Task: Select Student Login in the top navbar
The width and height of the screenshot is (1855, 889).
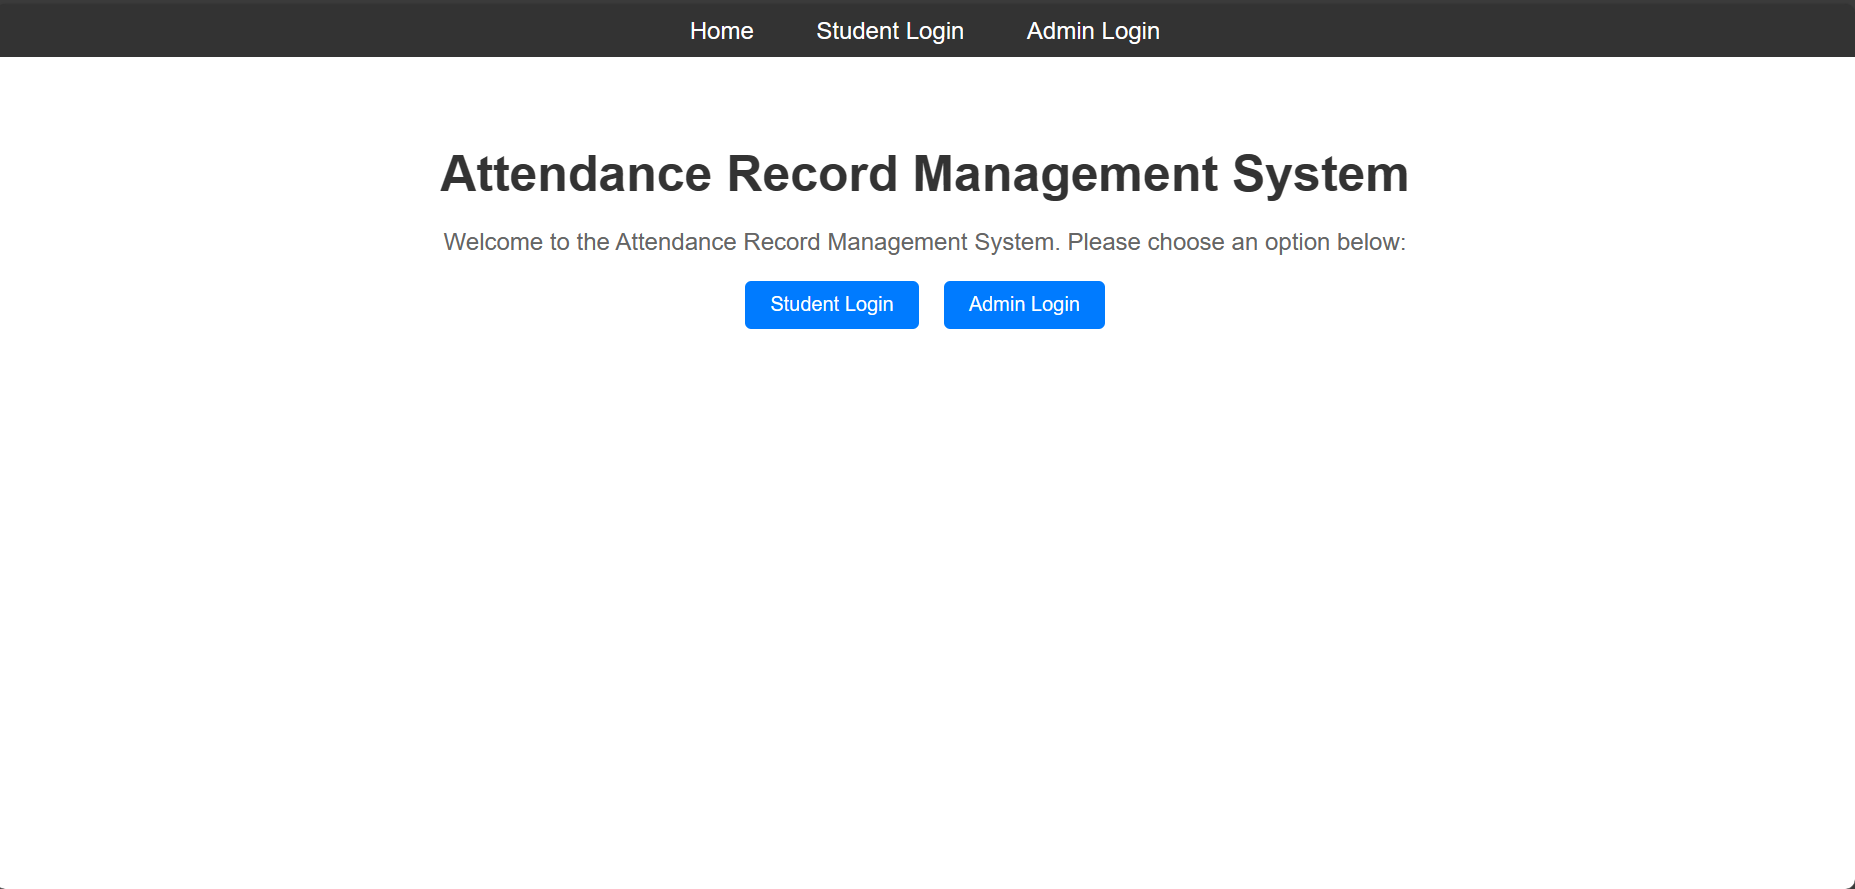Action: click(x=889, y=31)
